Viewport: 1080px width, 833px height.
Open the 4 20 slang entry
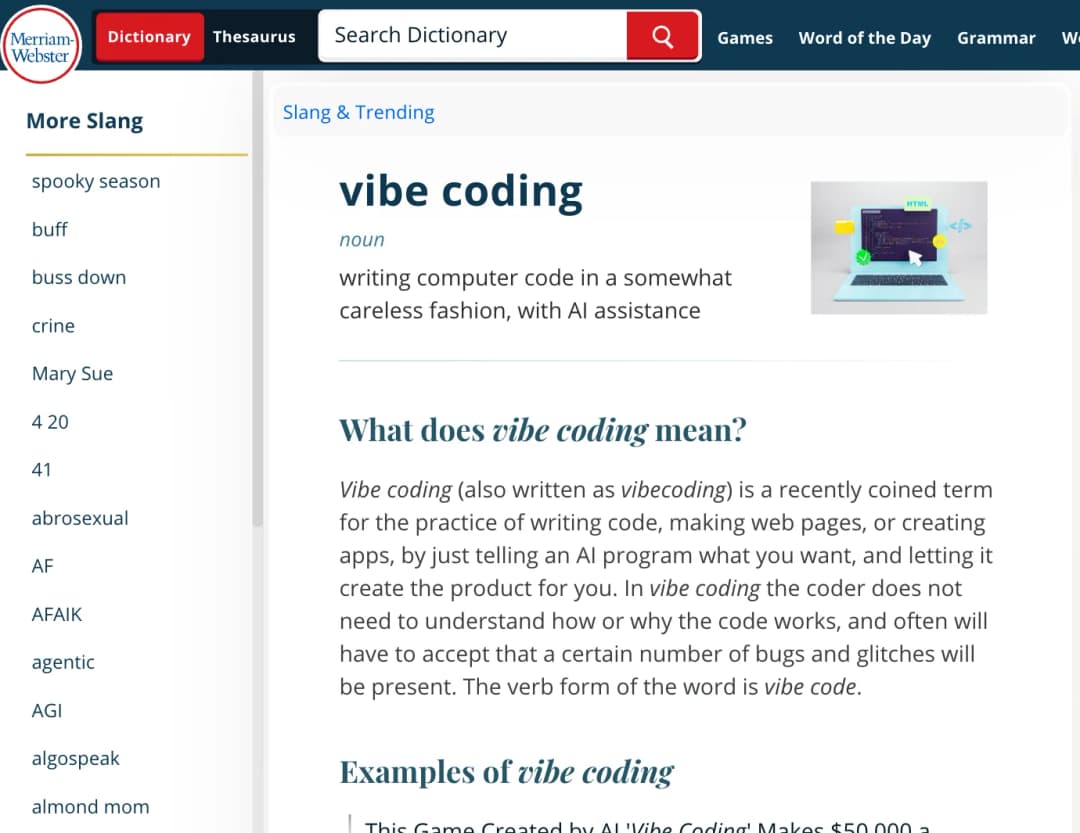point(50,422)
